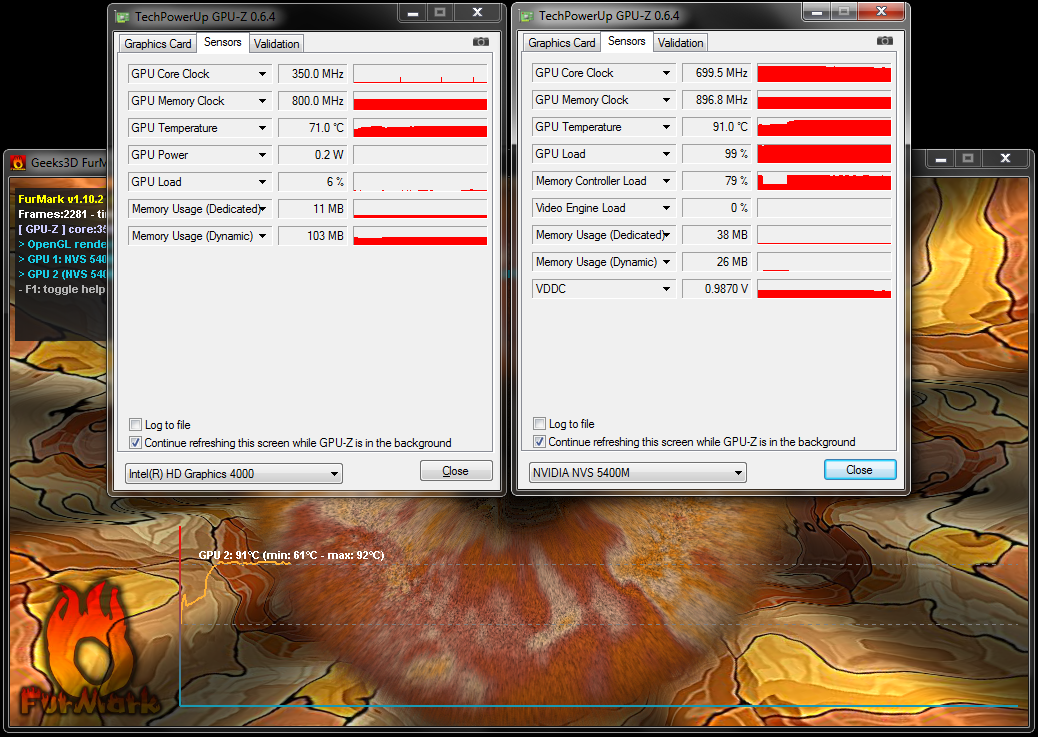This screenshot has width=1038, height=737.
Task: Click the Memory Controller Load graph
Action: [x=824, y=181]
